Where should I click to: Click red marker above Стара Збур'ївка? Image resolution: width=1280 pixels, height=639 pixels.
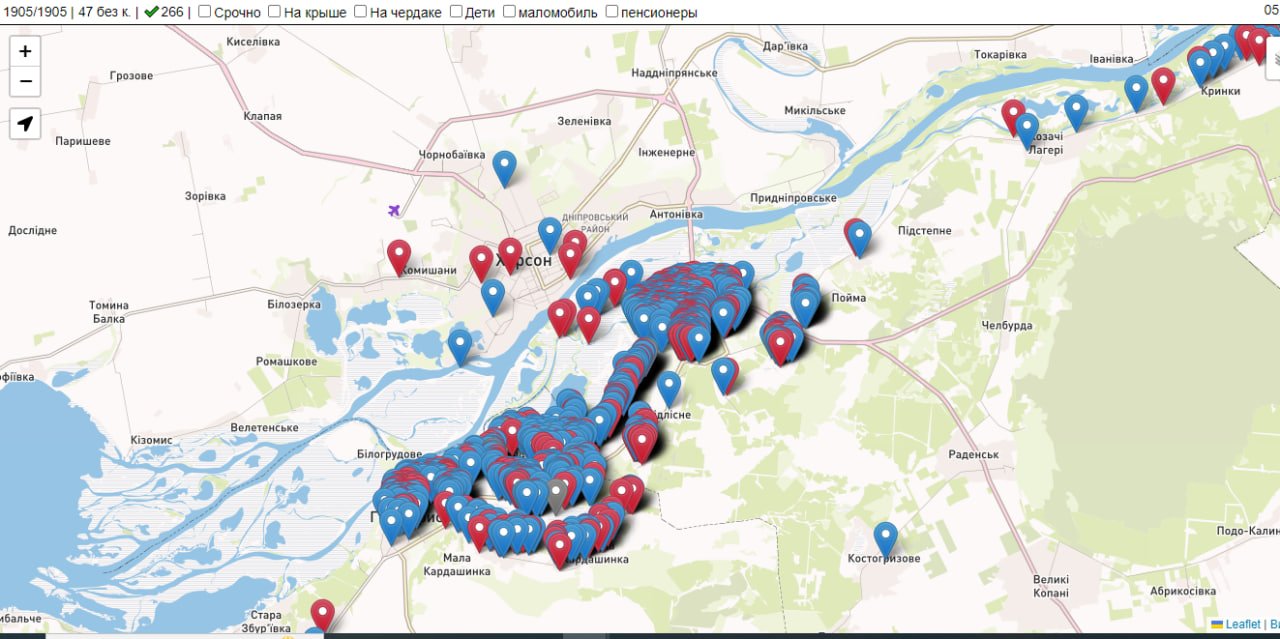[322, 614]
